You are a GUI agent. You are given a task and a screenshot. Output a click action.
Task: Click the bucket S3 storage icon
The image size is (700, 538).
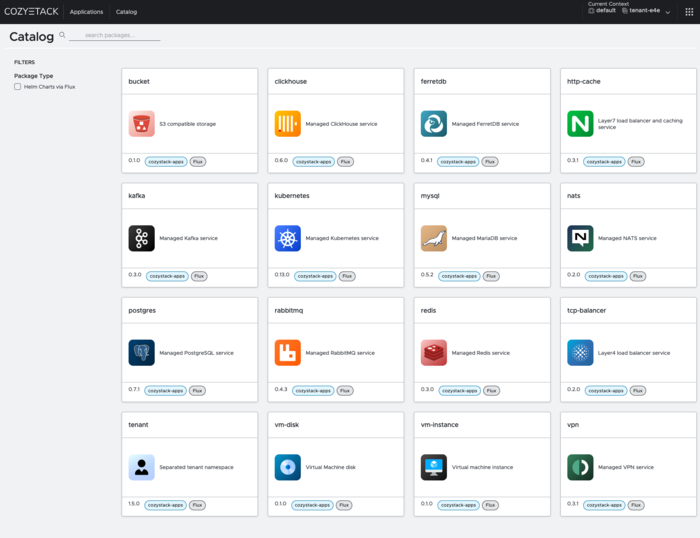141,124
